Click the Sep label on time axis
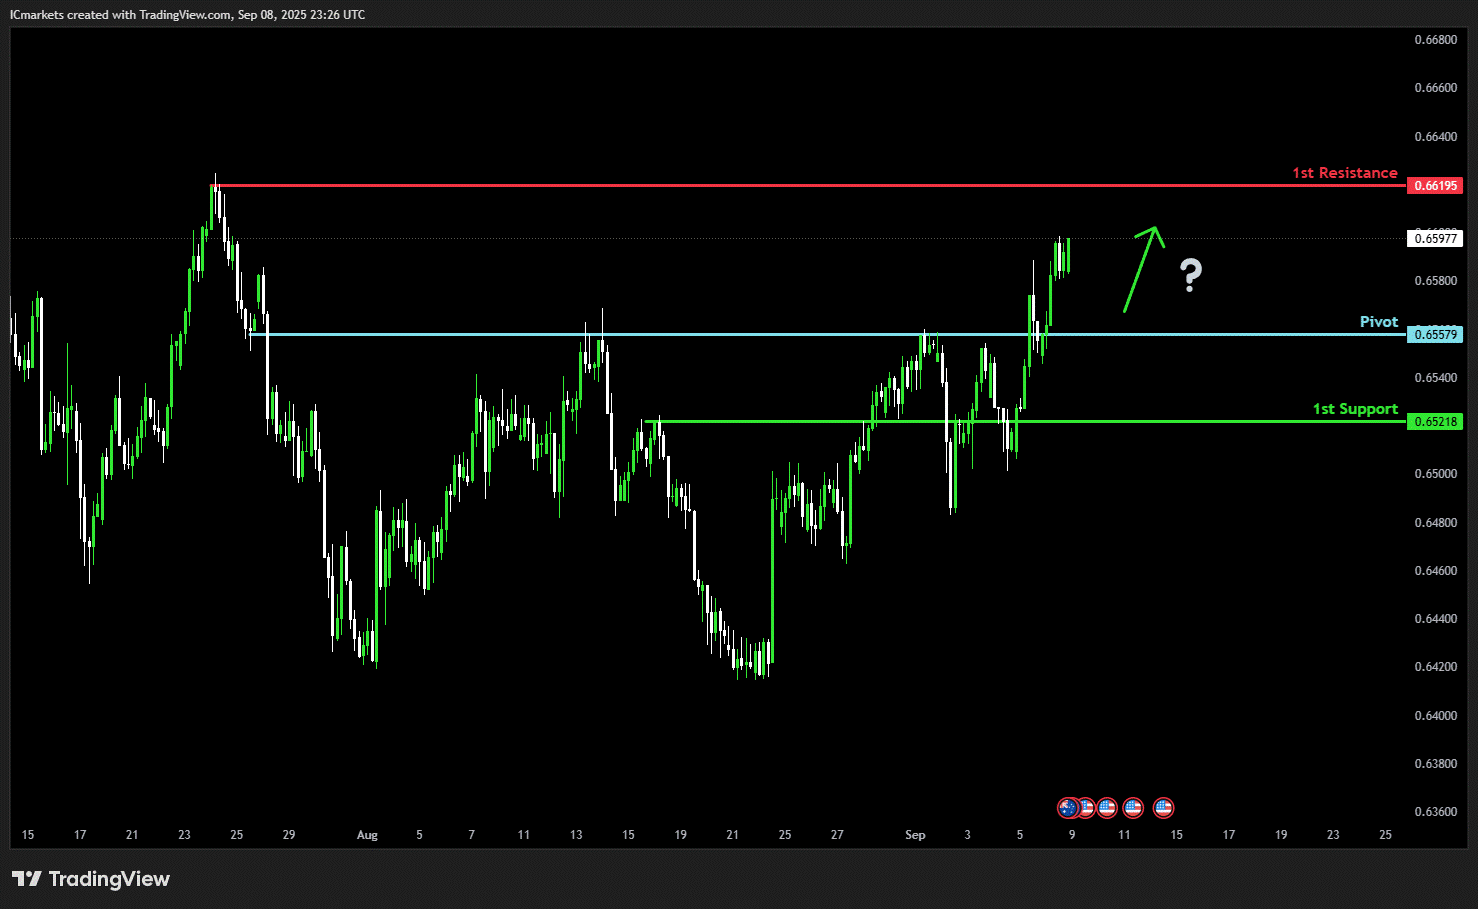The width and height of the screenshot is (1478, 909). (x=915, y=835)
